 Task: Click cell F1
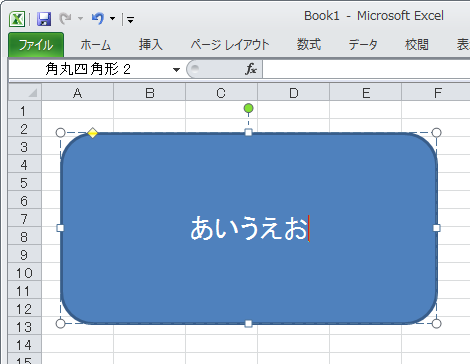click(436, 110)
